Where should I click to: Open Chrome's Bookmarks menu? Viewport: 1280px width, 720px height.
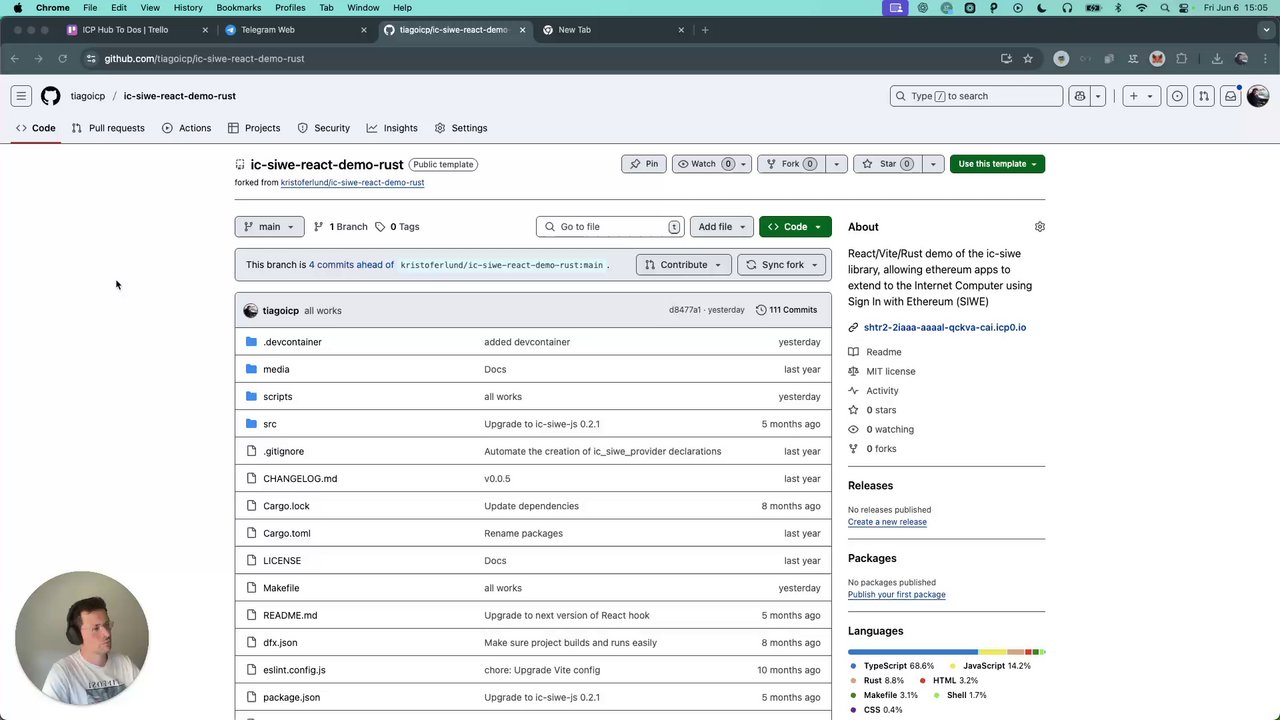click(238, 8)
